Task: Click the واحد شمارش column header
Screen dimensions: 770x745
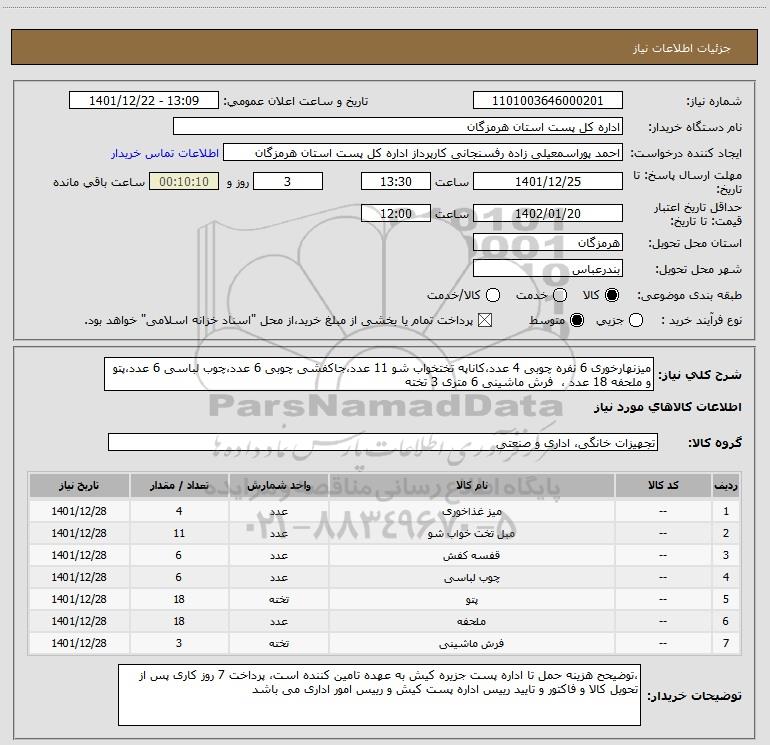Action: 278,486
